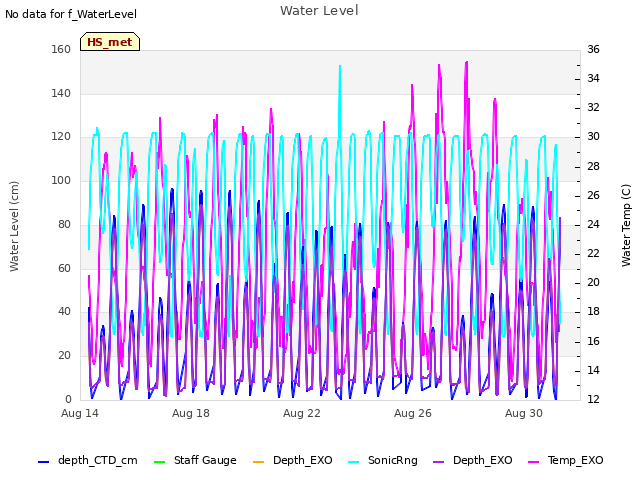Click the 24 right-axis temperature label
640x480 pixels.
[593, 224]
